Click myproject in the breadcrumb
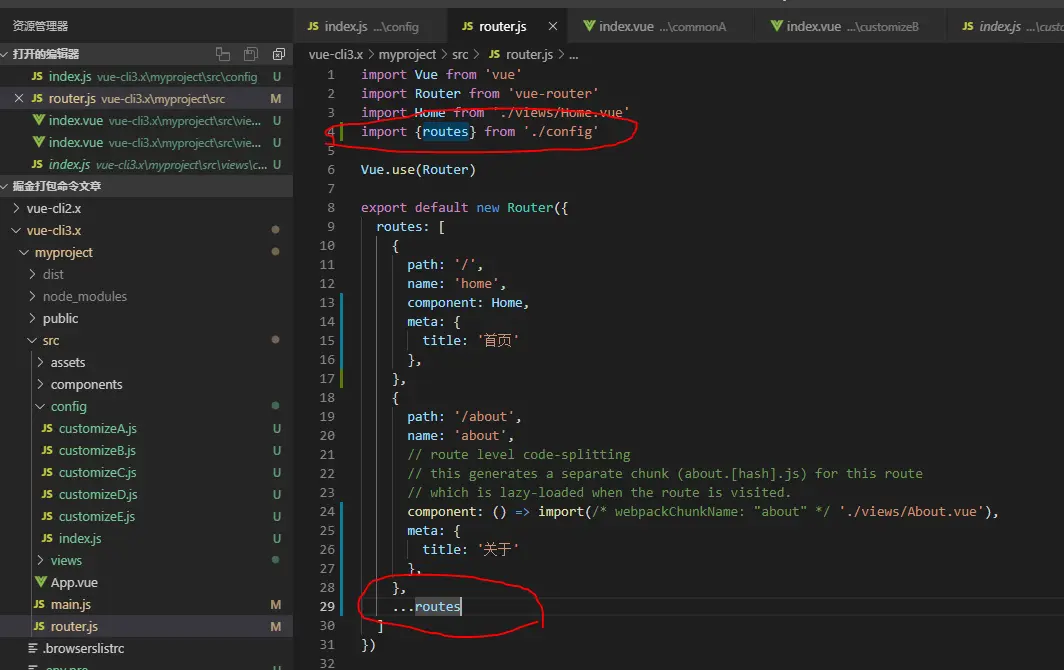The width and height of the screenshot is (1064, 670). pyautogui.click(x=407, y=54)
